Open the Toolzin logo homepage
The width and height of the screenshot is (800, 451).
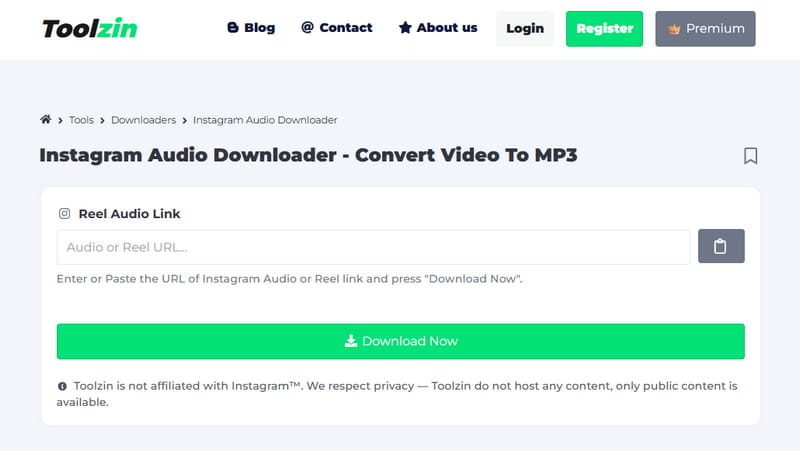coord(90,29)
